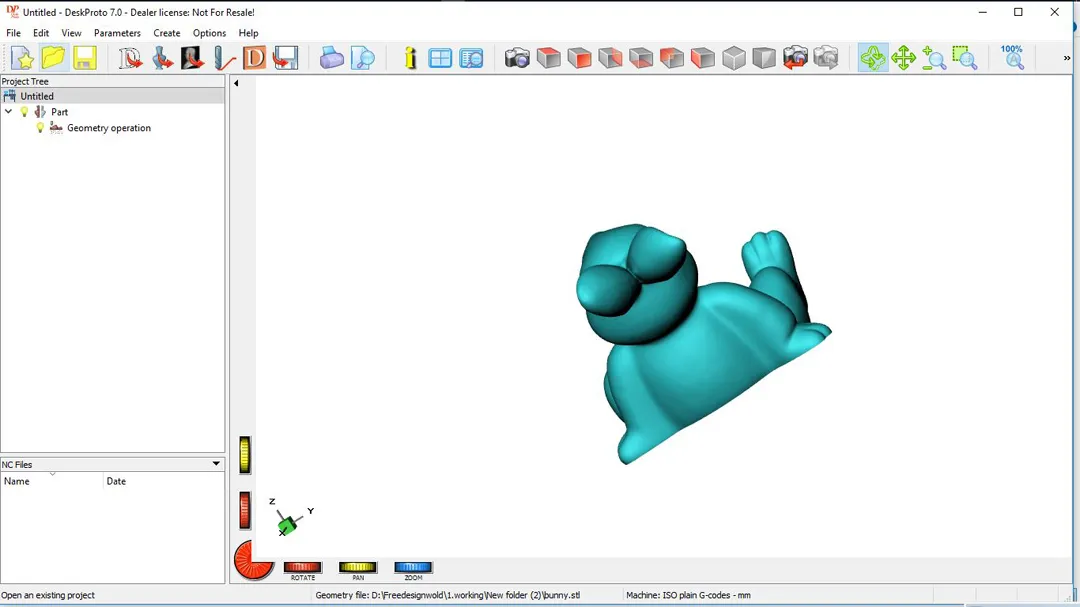
Task: Open Print Preview from the toolbar
Action: pos(363,58)
